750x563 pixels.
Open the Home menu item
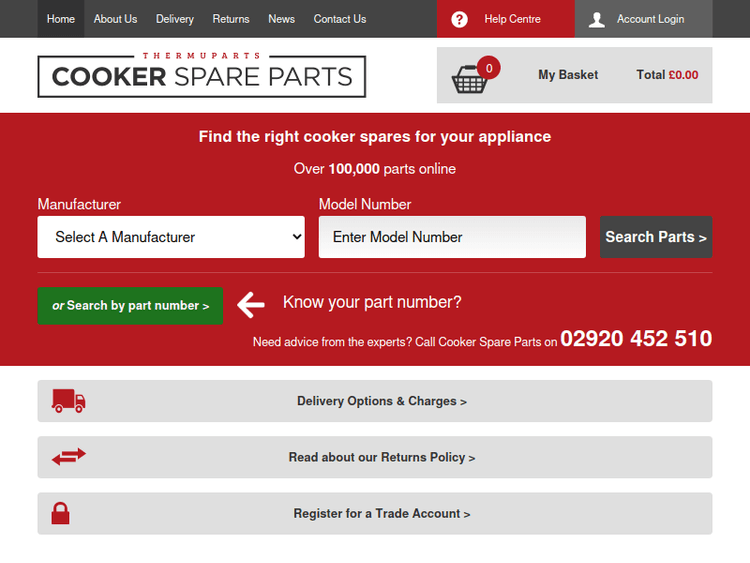pos(61,19)
